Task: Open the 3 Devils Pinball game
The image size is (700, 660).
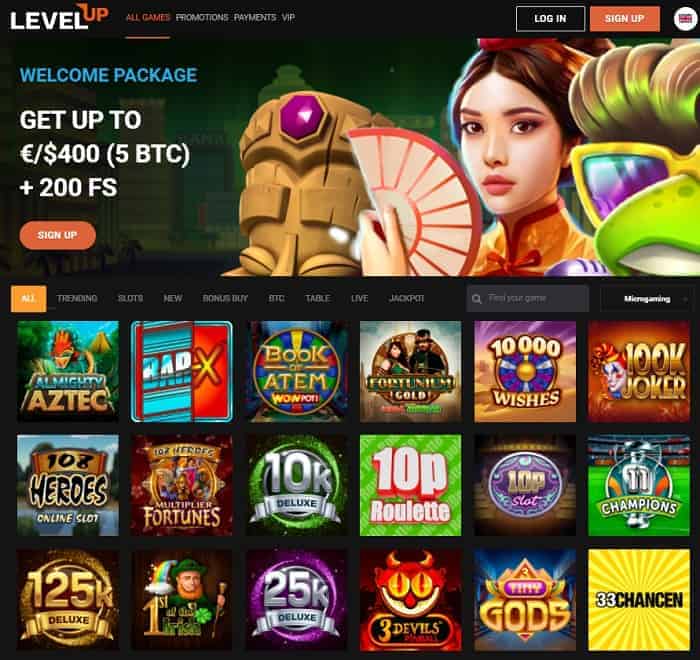Action: [410, 600]
